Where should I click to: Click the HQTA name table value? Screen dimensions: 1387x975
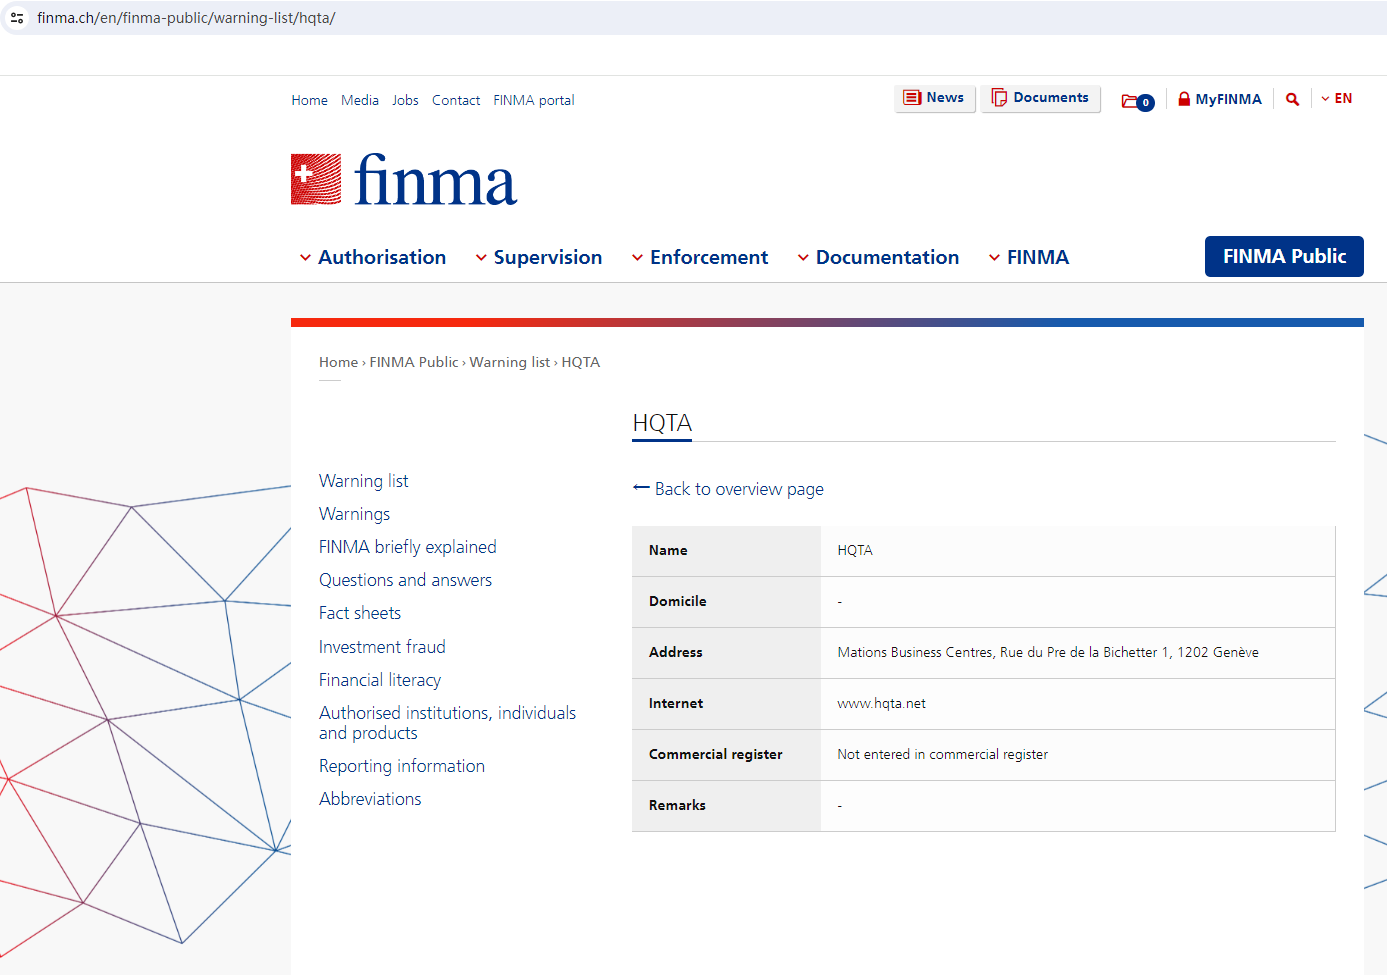point(855,550)
